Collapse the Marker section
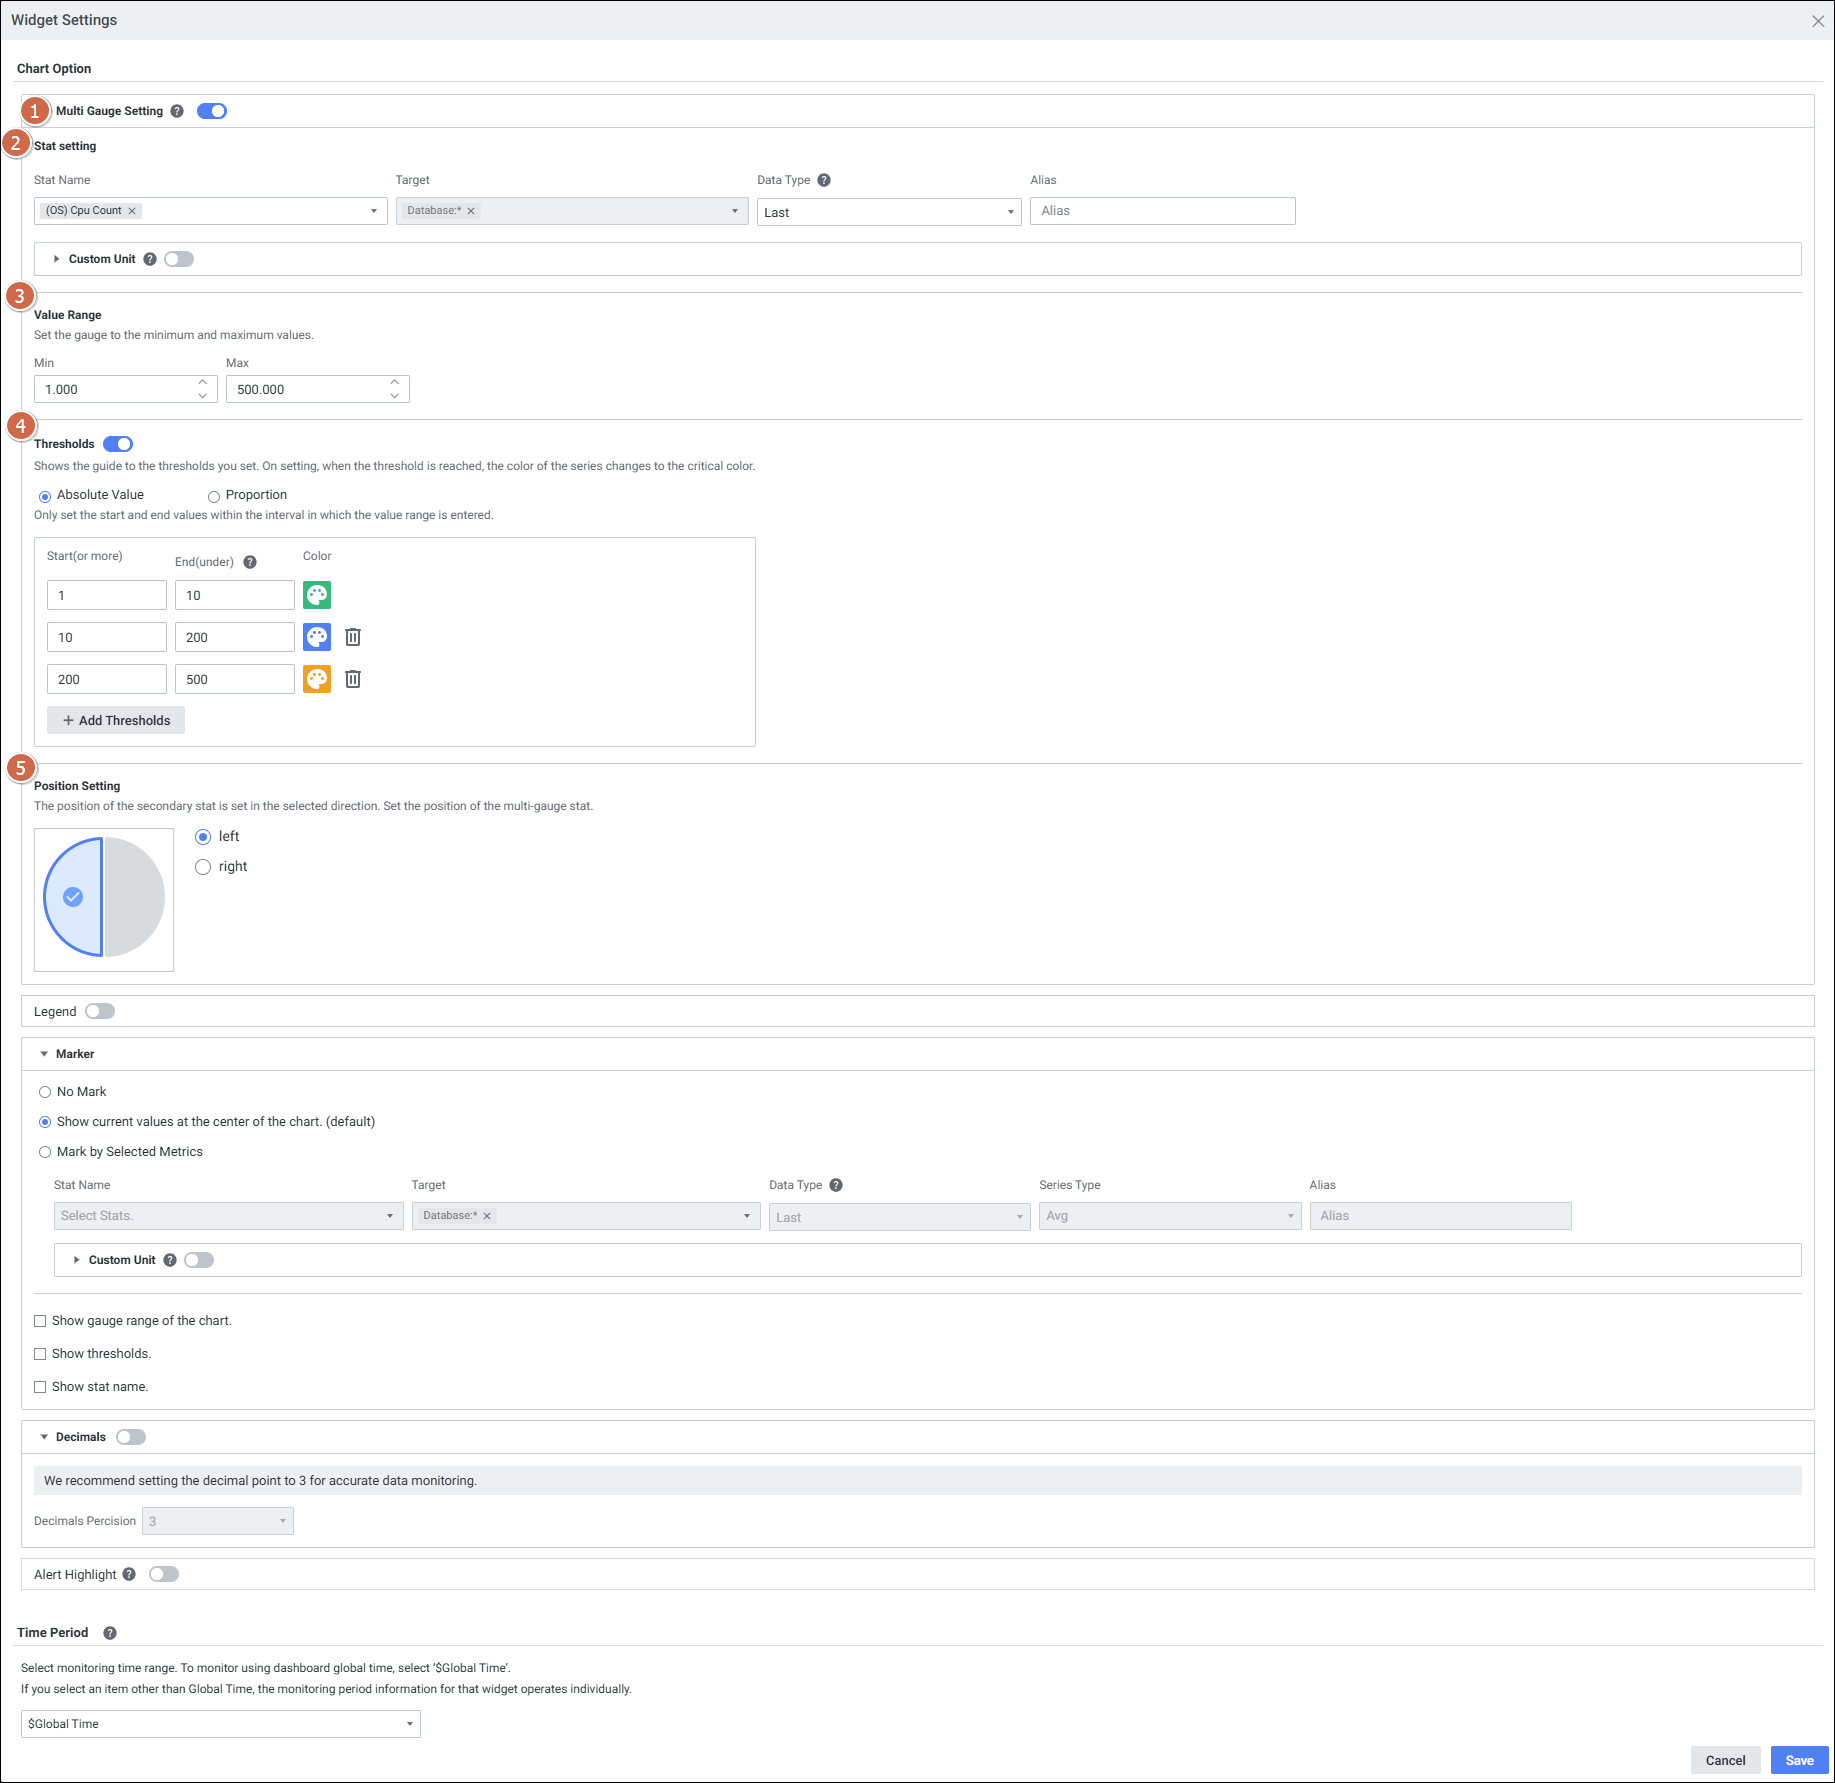This screenshot has width=1835, height=1783. 44,1054
